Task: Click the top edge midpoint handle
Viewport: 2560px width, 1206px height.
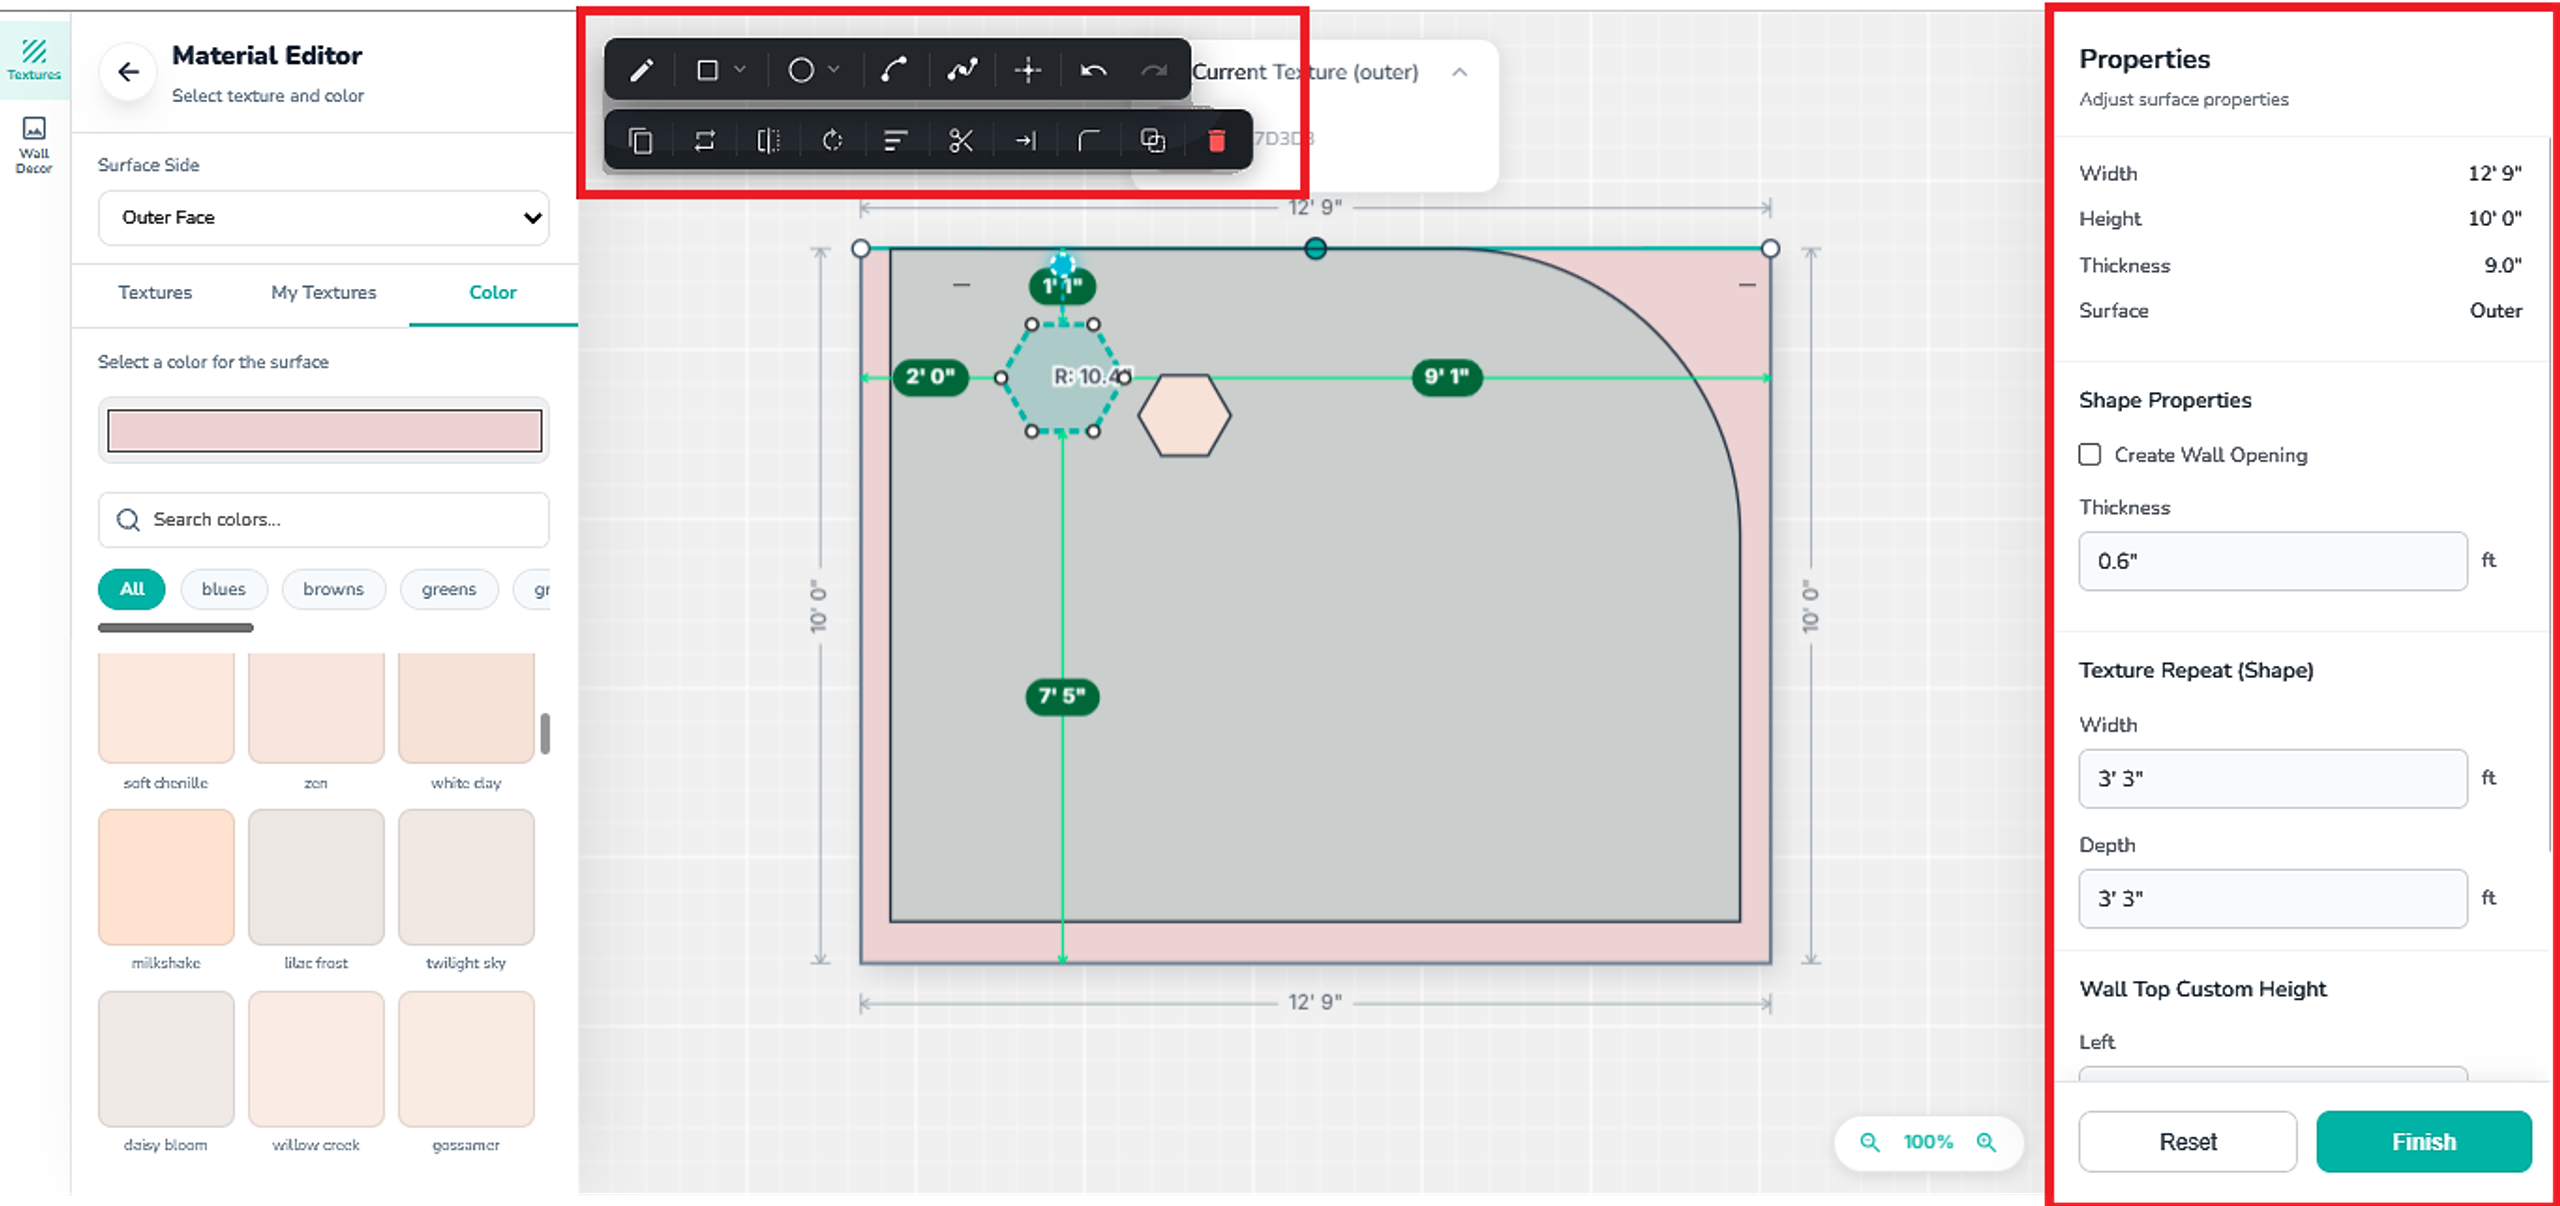Action: click(1315, 248)
